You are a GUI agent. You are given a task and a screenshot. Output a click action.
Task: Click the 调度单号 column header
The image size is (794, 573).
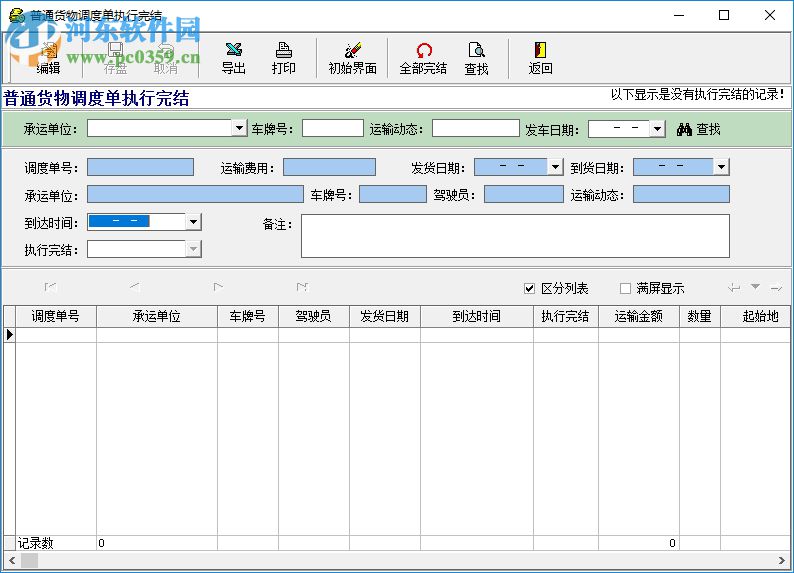pyautogui.click(x=56, y=316)
